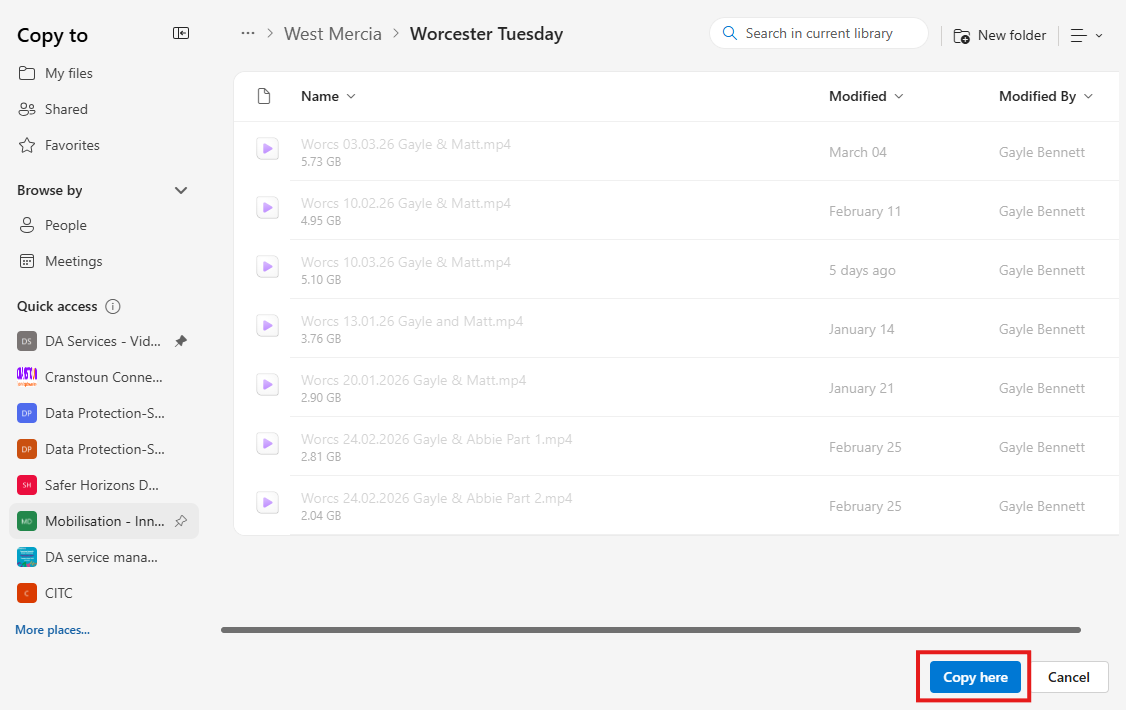Collapse the Copy to navigation pane
The width and height of the screenshot is (1126, 710).
click(181, 33)
